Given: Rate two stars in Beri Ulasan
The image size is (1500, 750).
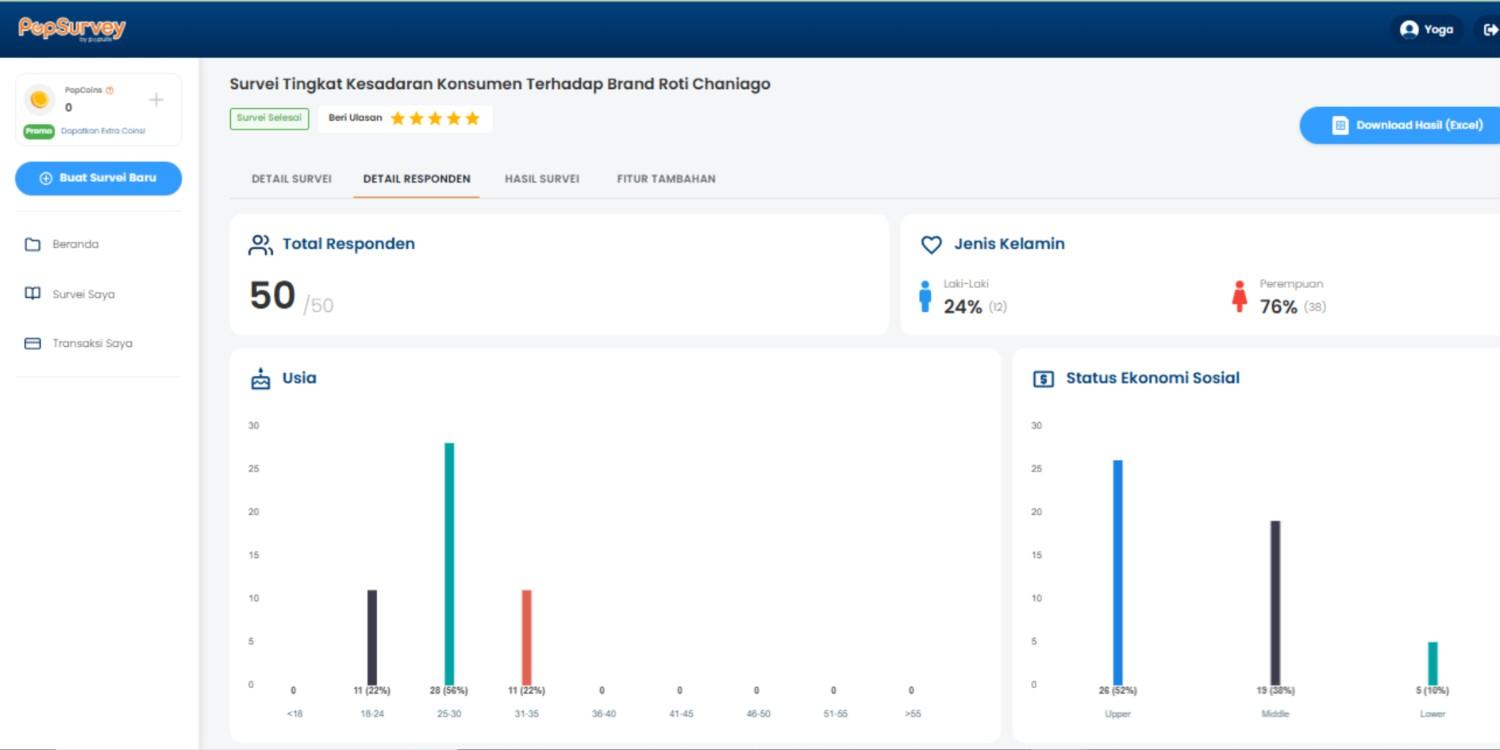Looking at the screenshot, I should (x=416, y=118).
